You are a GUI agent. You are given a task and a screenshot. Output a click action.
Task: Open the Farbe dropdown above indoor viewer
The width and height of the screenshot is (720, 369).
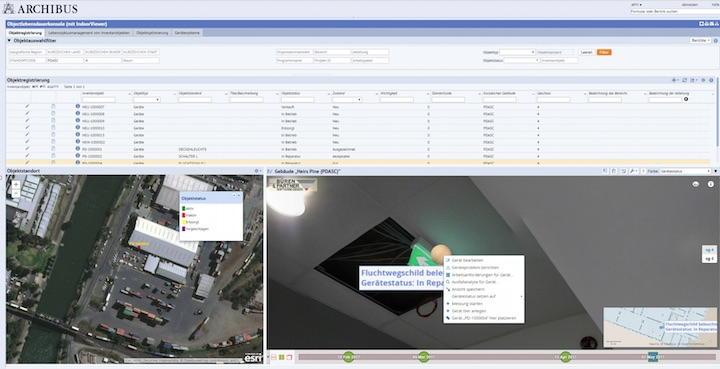(685, 171)
